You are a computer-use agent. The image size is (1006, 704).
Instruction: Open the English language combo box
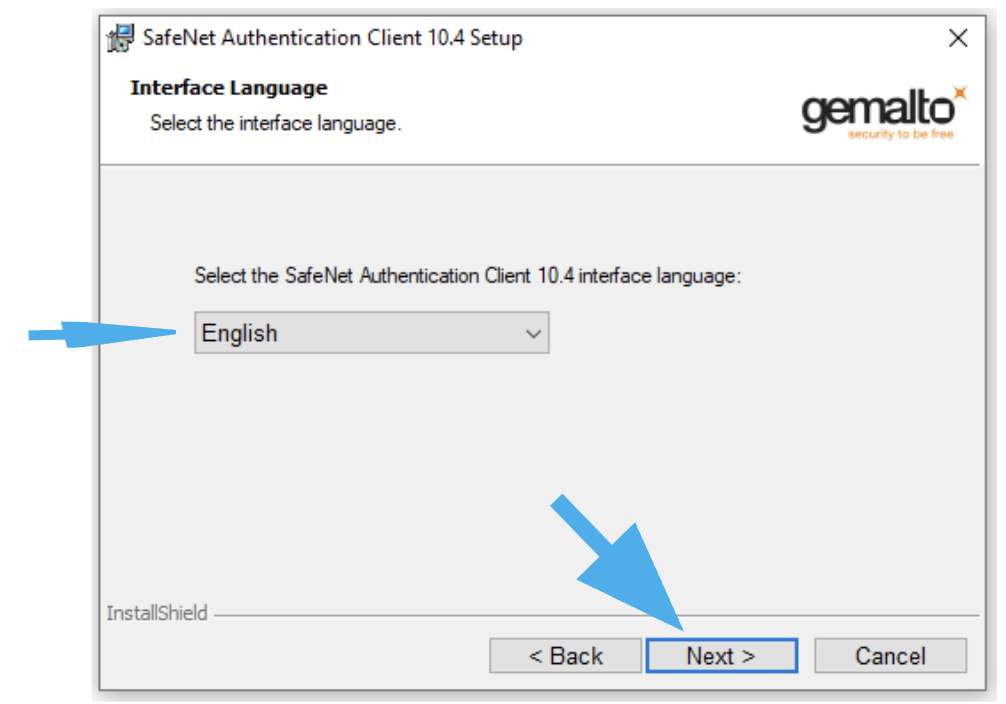371,332
